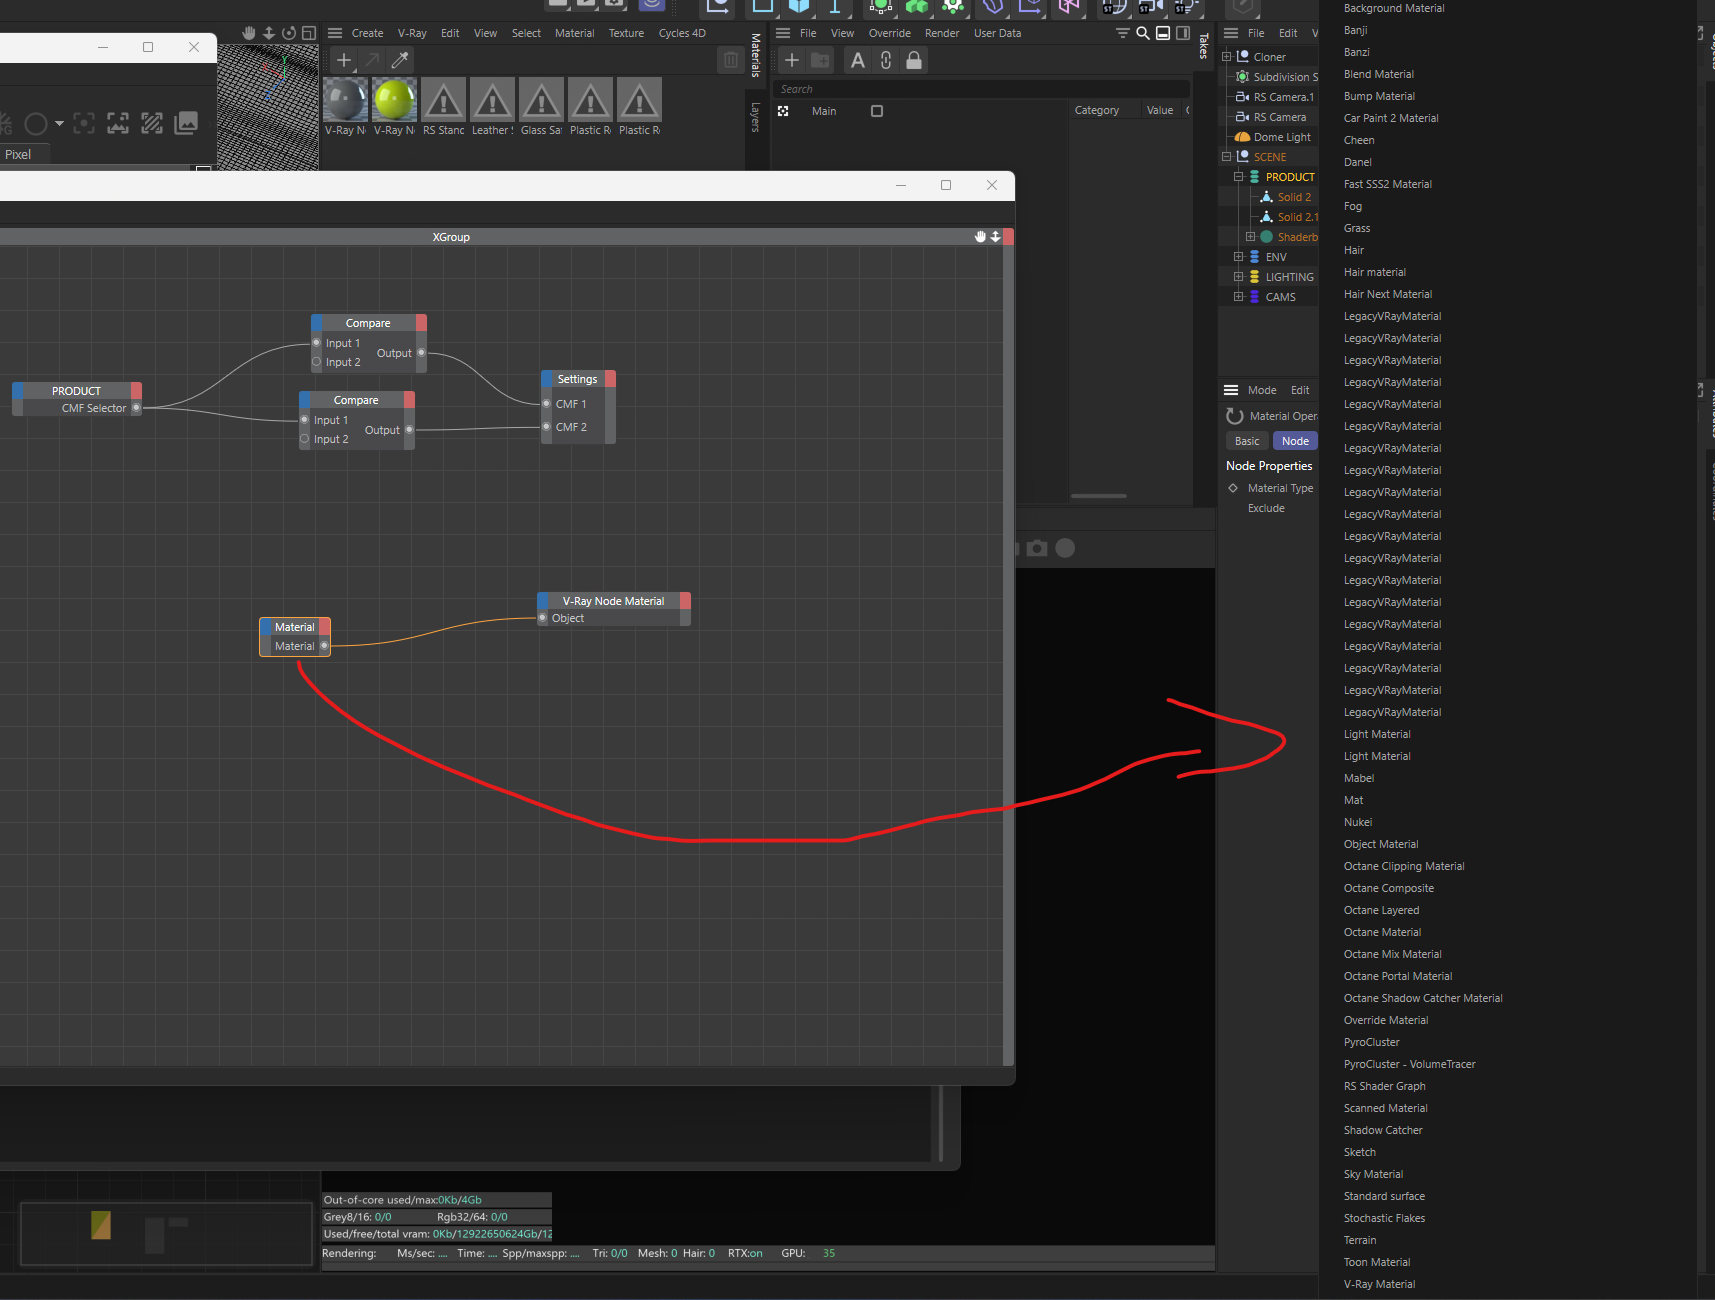This screenshot has height=1300, width=1715.
Task: Open the Override menu in Takes manager
Action: [890, 33]
